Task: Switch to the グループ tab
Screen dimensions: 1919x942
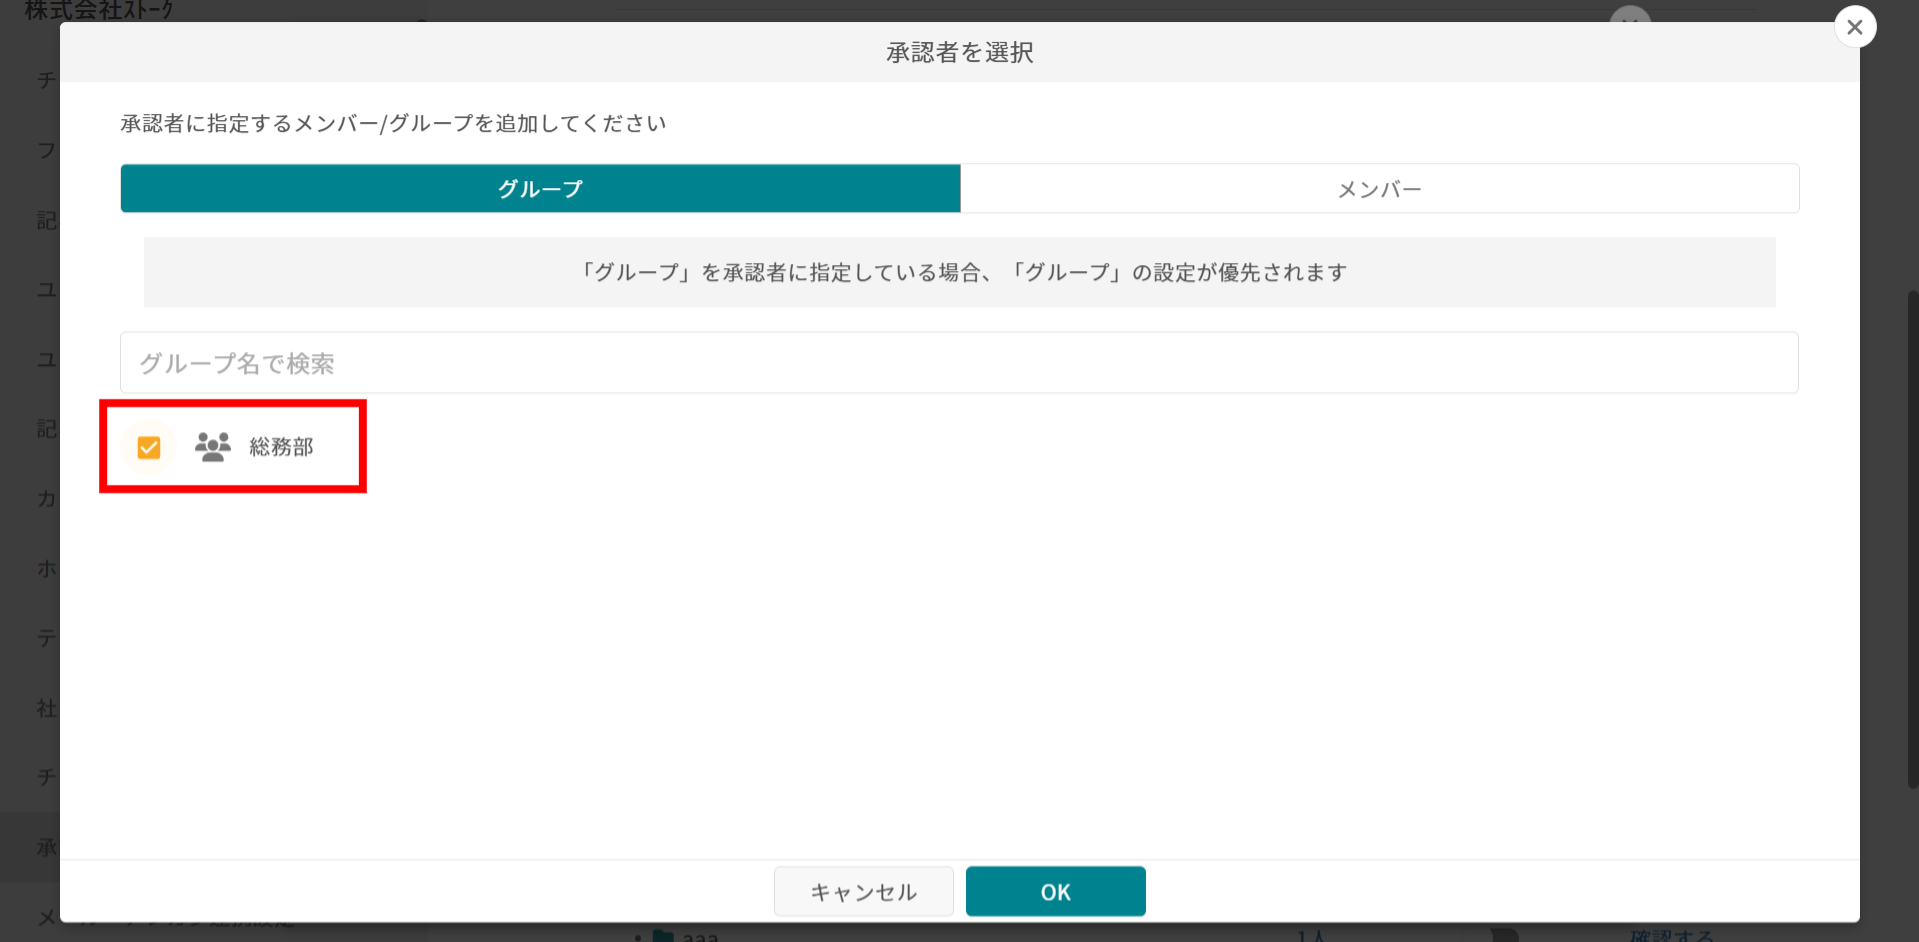Action: (540, 189)
